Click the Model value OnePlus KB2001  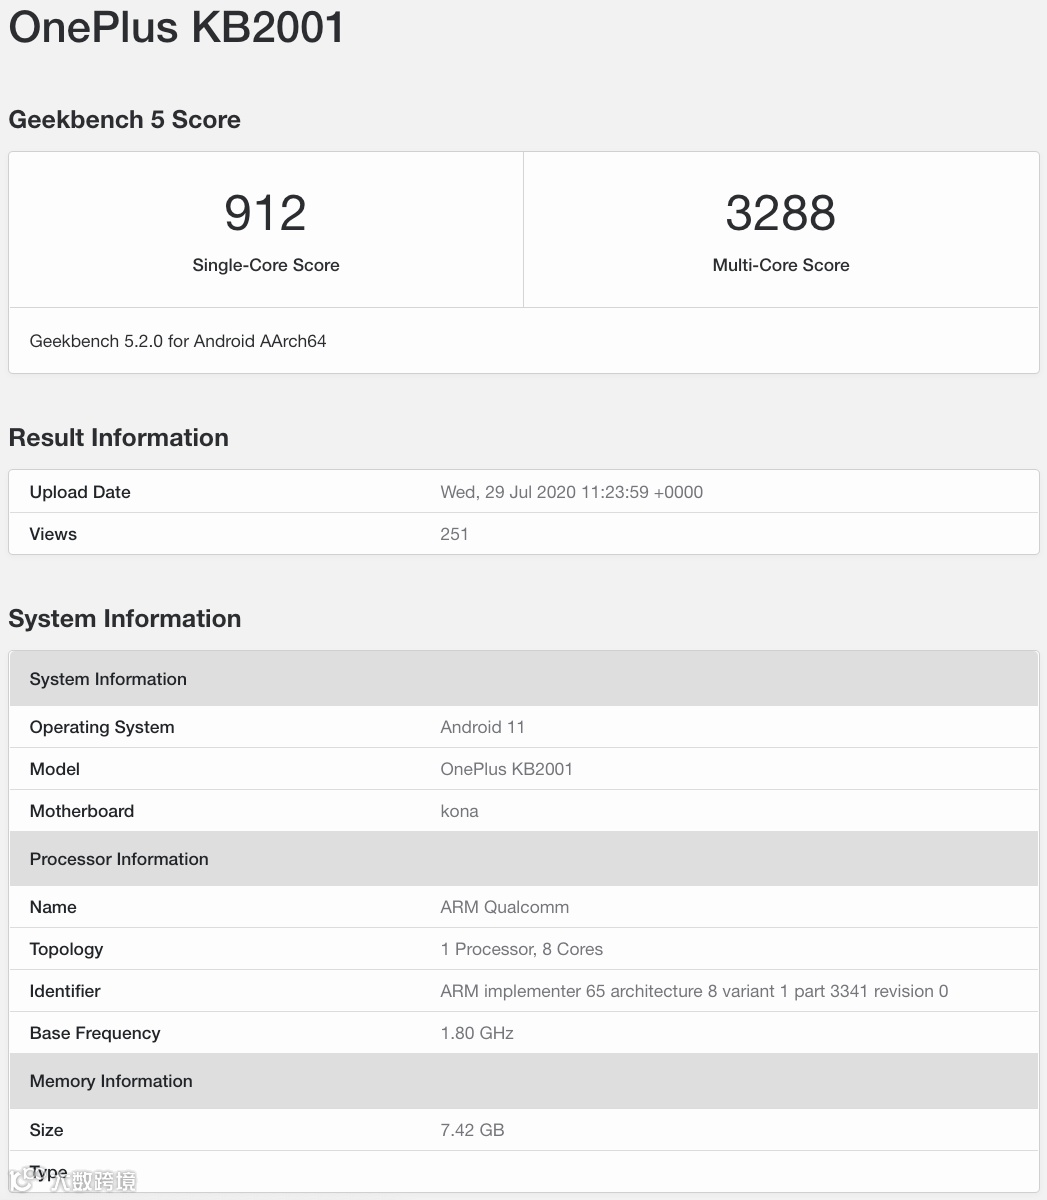tap(506, 769)
